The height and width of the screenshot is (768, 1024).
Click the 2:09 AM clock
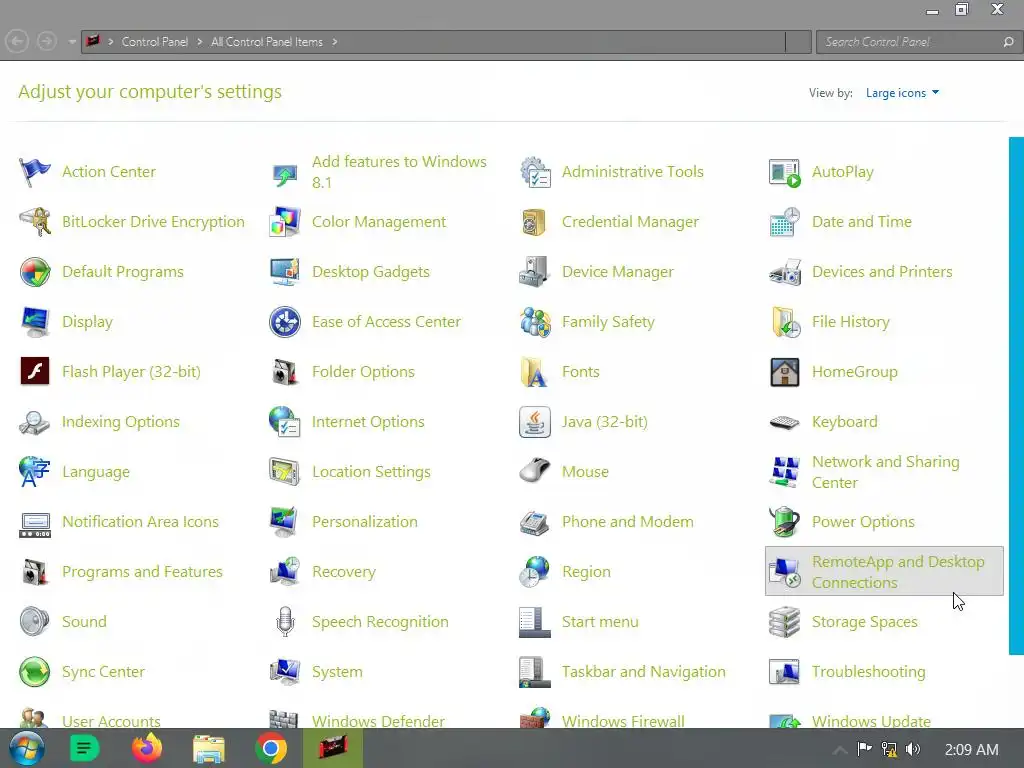(971, 749)
